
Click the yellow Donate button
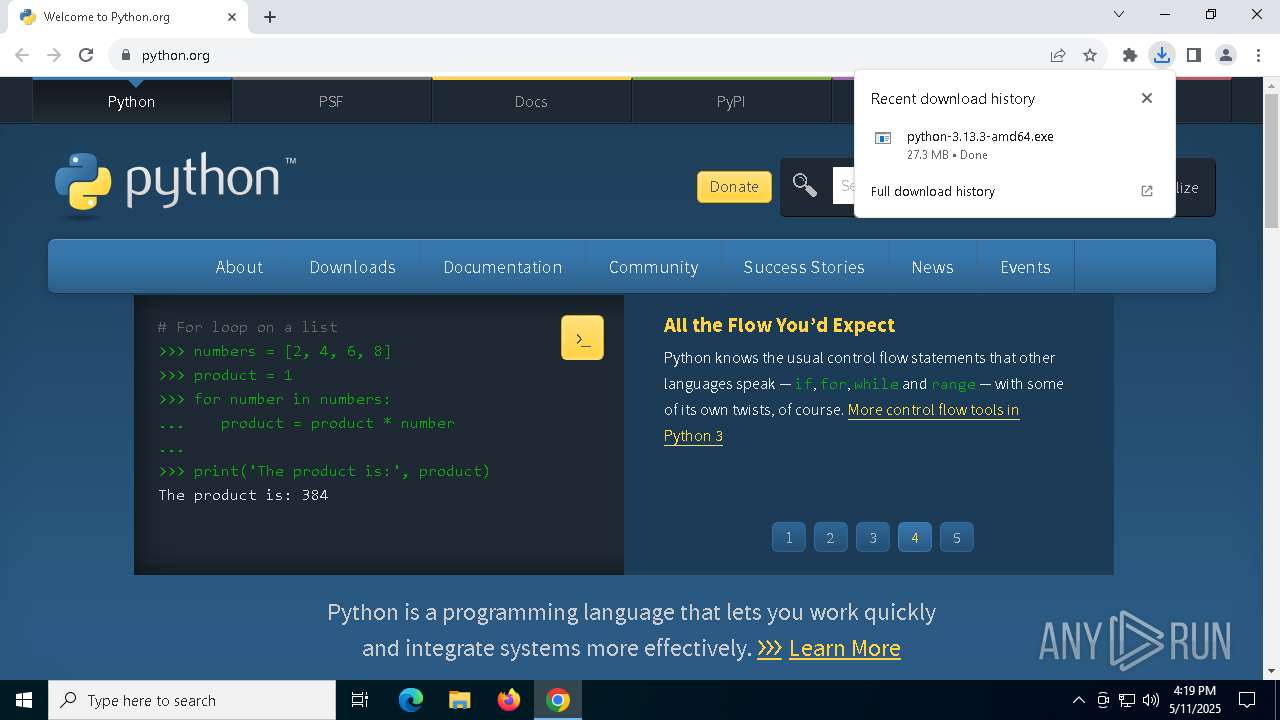click(734, 186)
